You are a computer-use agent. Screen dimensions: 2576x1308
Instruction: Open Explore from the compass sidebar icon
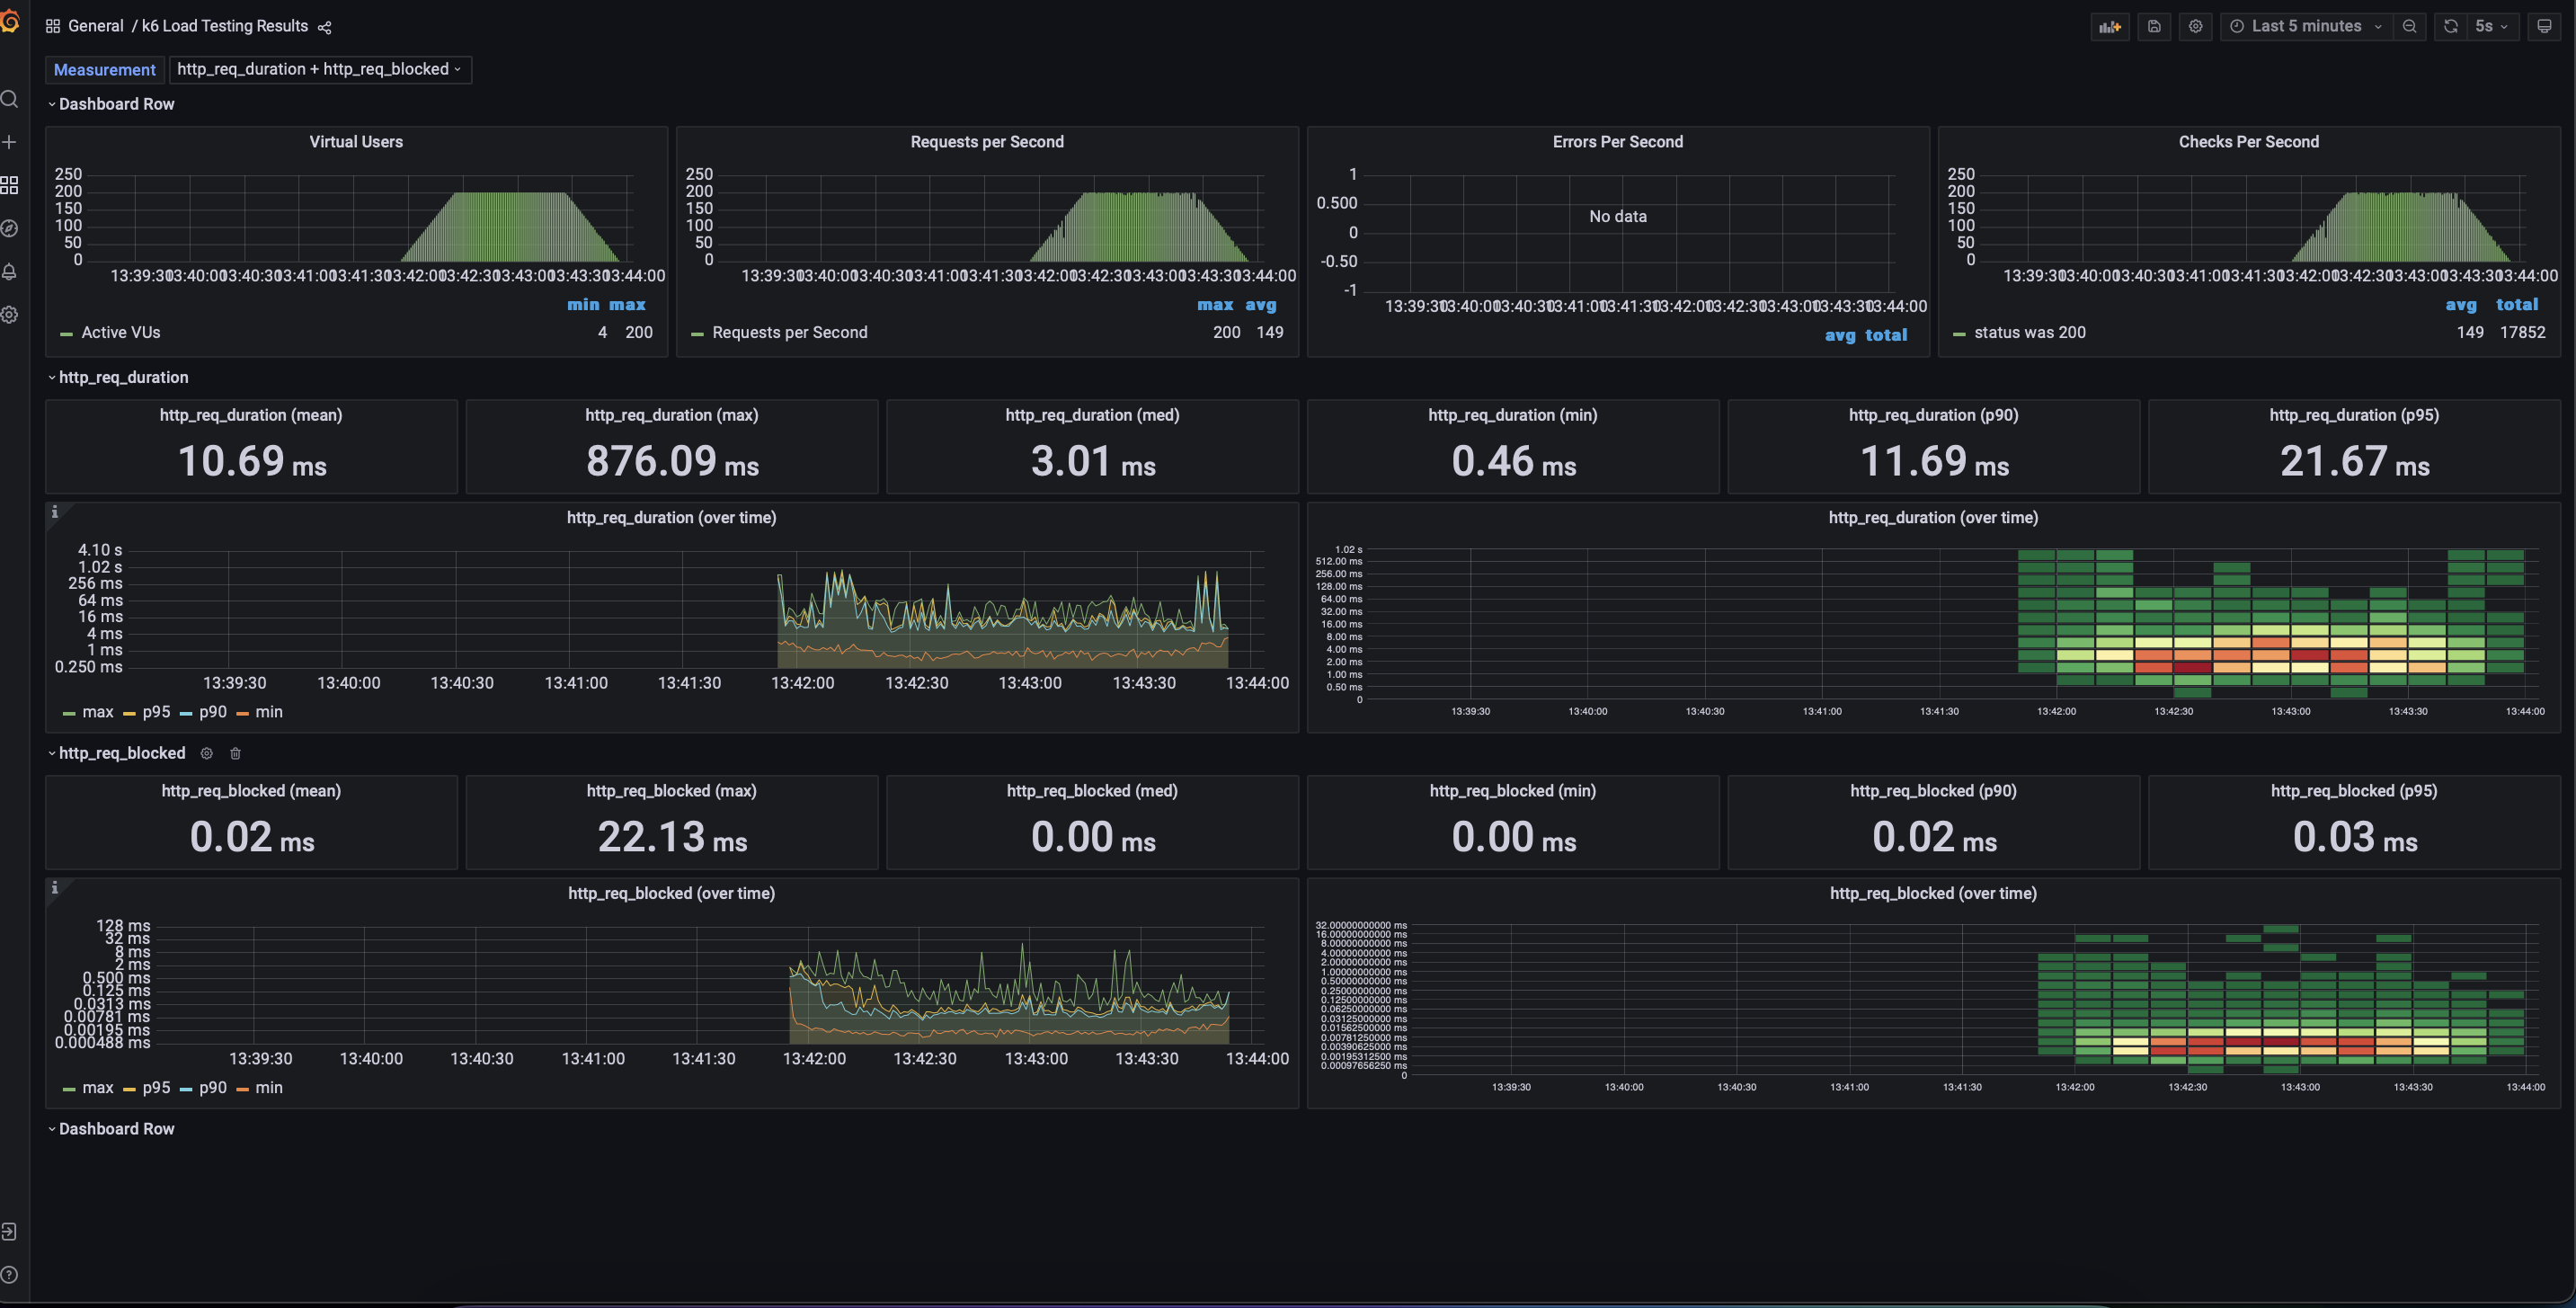10,228
